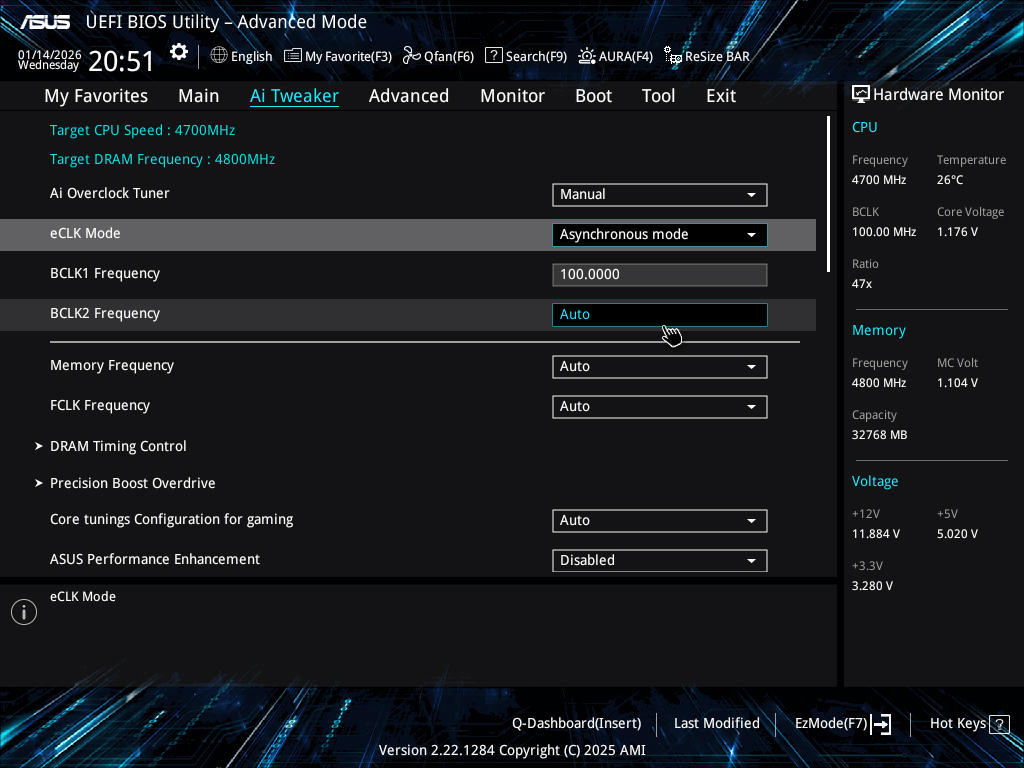Click +12V reading 11.884 V

[876, 534]
